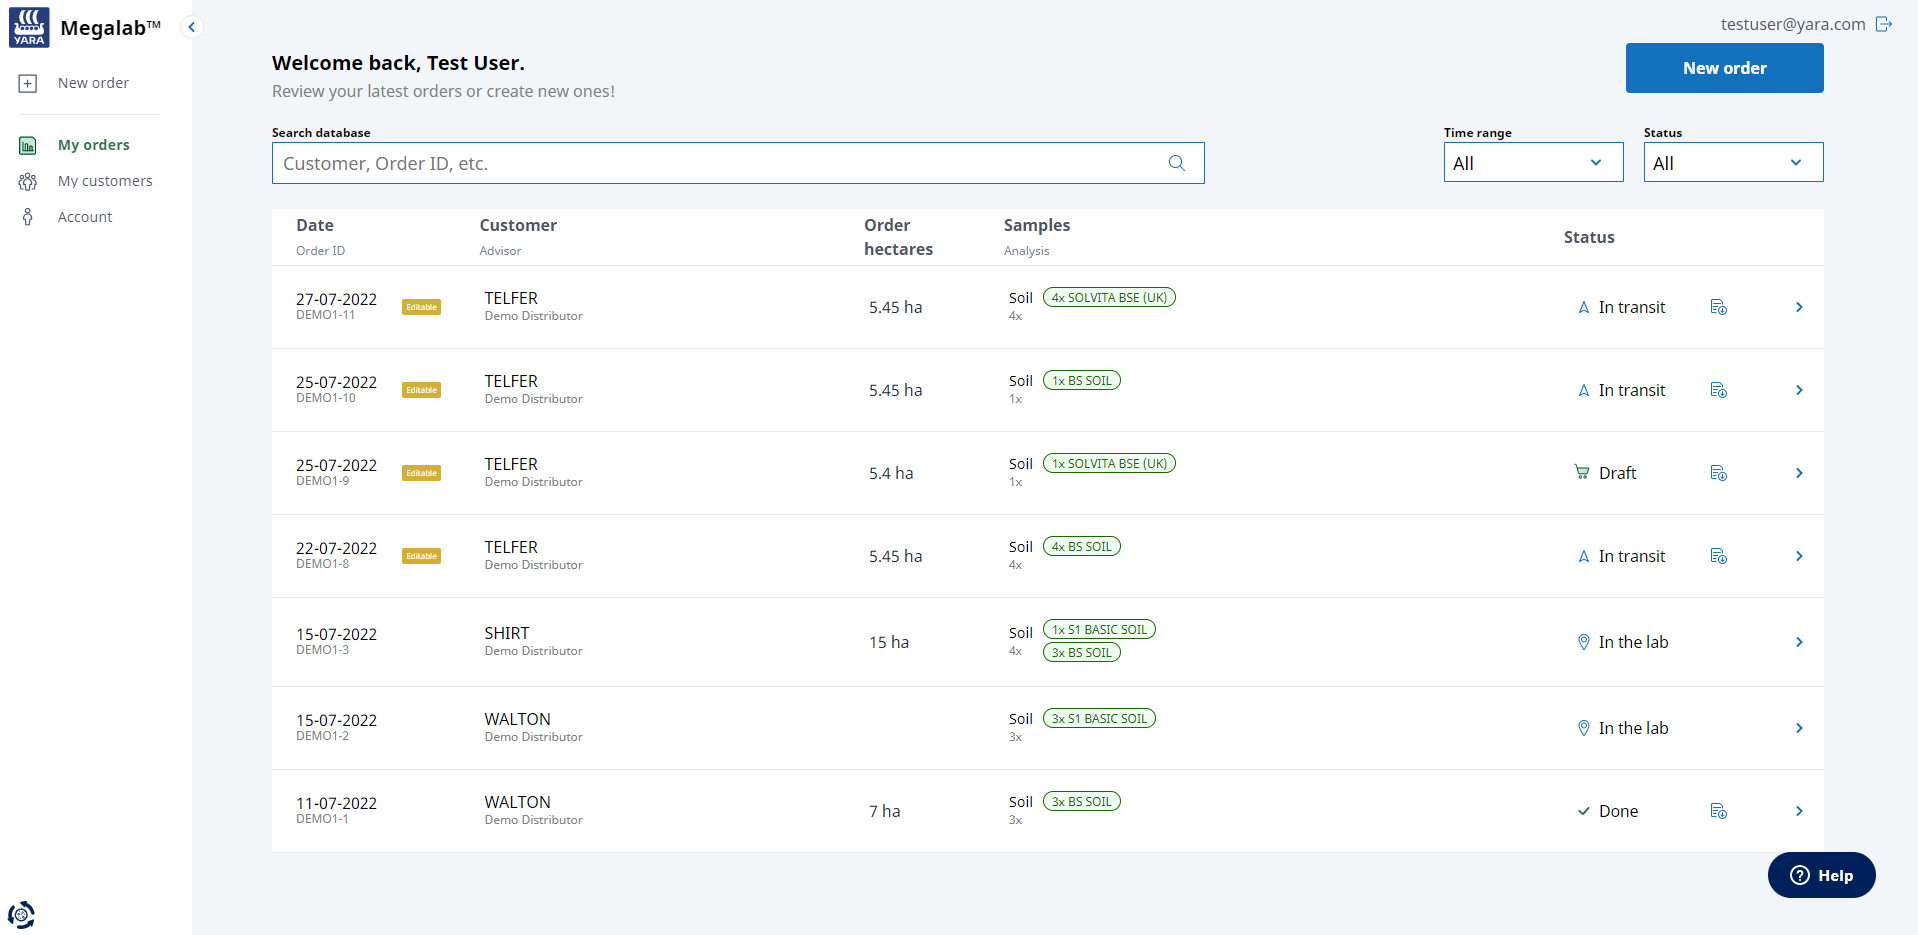Image resolution: width=1918 pixels, height=935 pixels.
Task: Open the Time range dropdown
Action: [1532, 163]
